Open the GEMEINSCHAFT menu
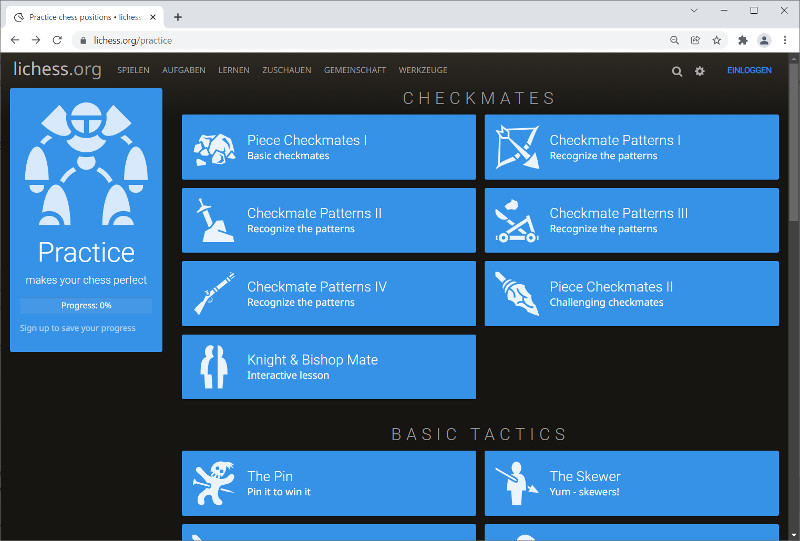The height and width of the screenshot is (541, 800). [355, 70]
